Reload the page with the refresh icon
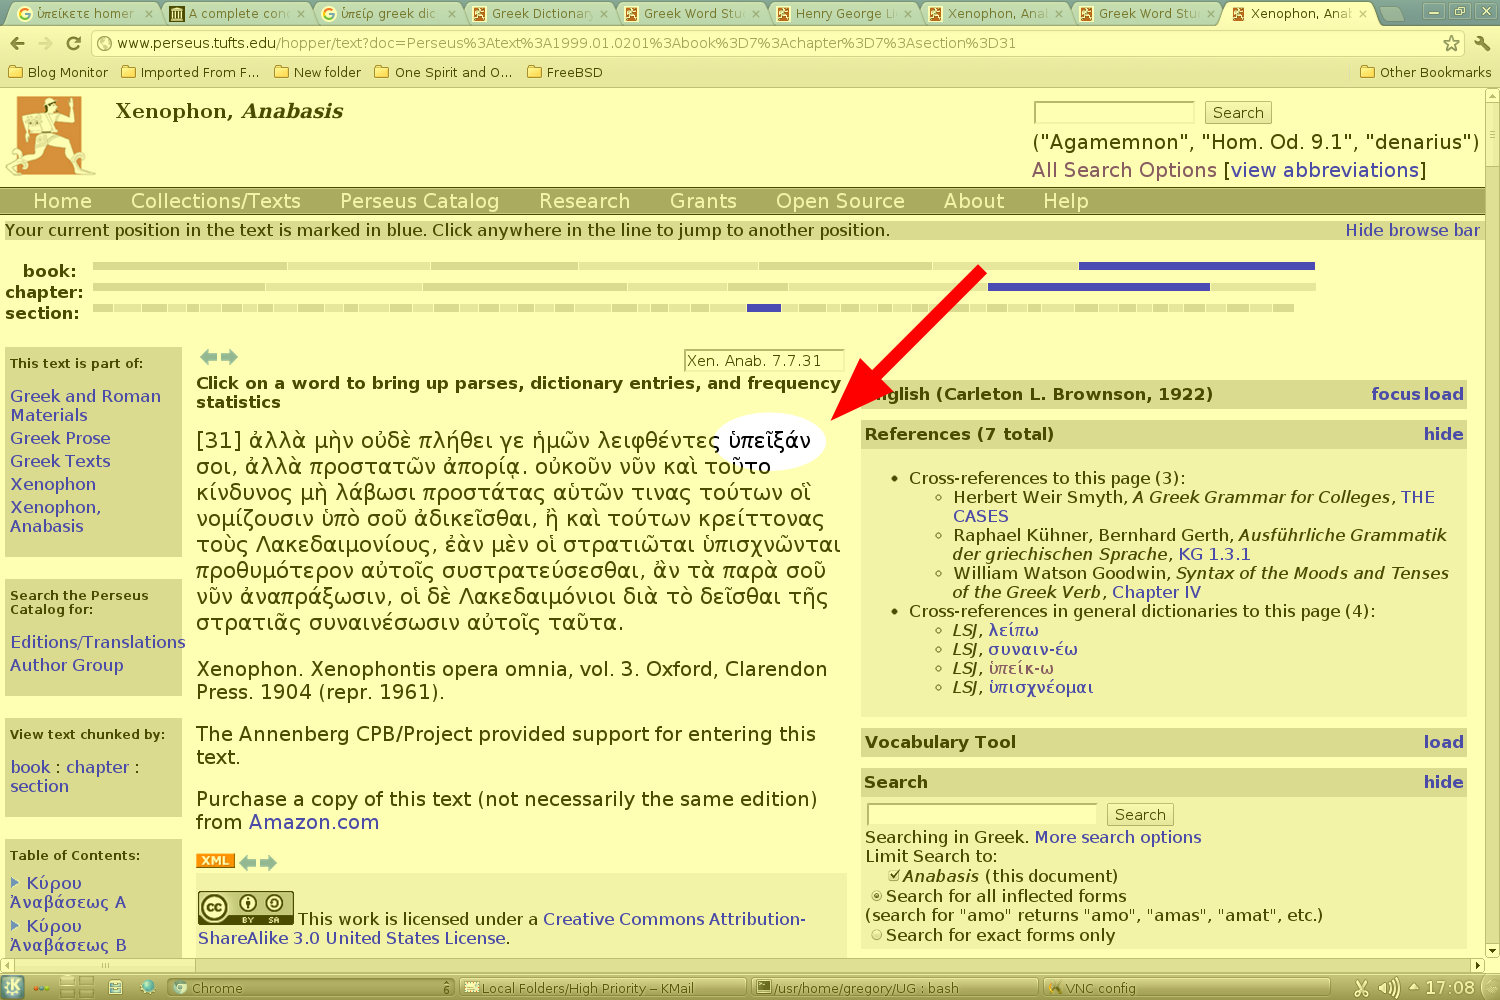 pyautogui.click(x=73, y=43)
